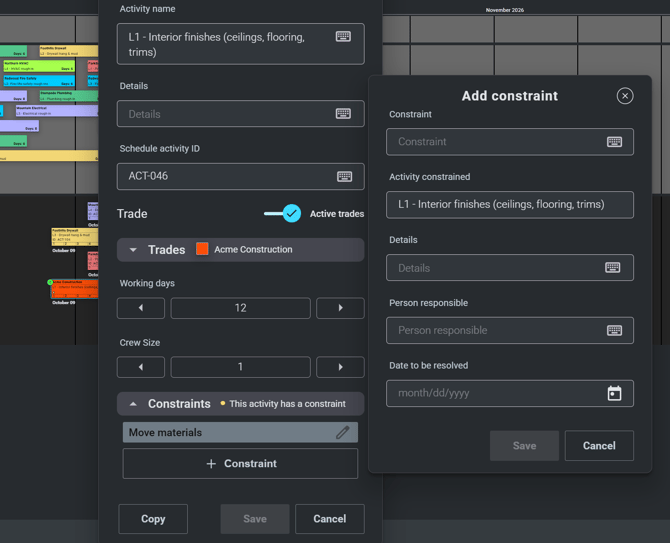The image size is (670, 543).
Task: Expand the Trades section
Action: 133,250
